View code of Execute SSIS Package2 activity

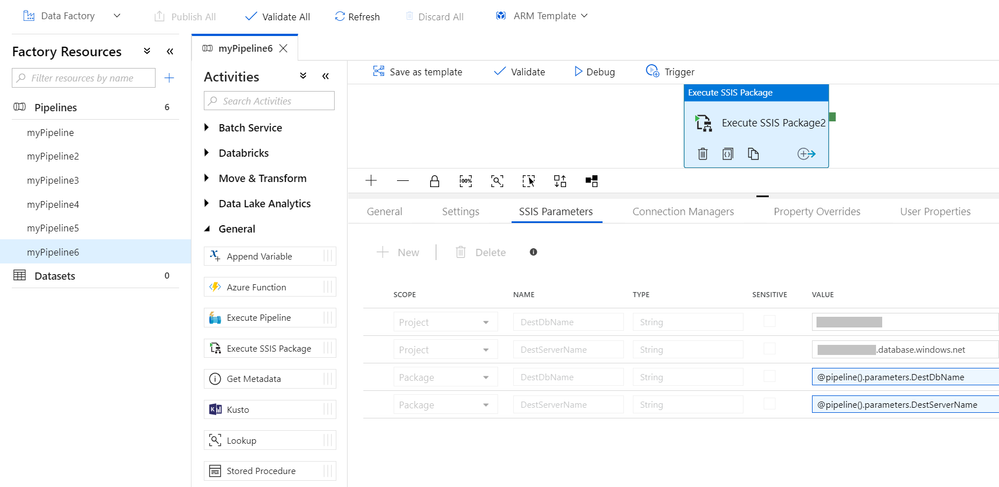tap(728, 154)
